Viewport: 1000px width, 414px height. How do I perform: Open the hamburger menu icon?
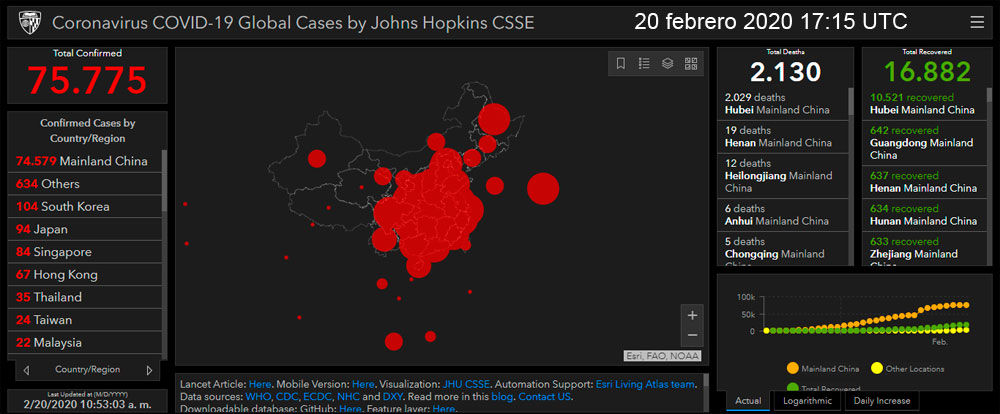(976, 23)
